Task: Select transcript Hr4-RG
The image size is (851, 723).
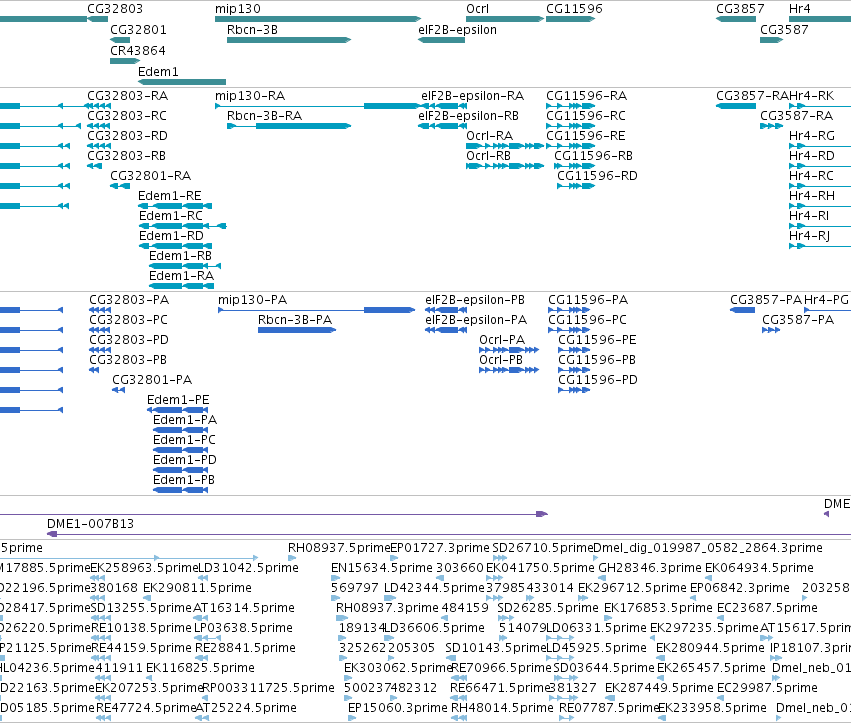Action: (820, 146)
